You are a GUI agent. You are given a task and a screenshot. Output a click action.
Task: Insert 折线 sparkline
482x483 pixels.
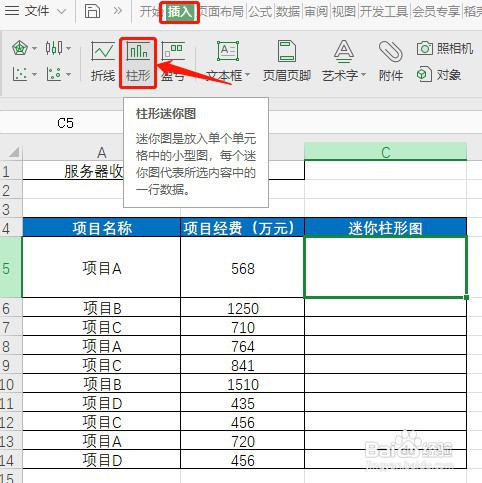(103, 62)
